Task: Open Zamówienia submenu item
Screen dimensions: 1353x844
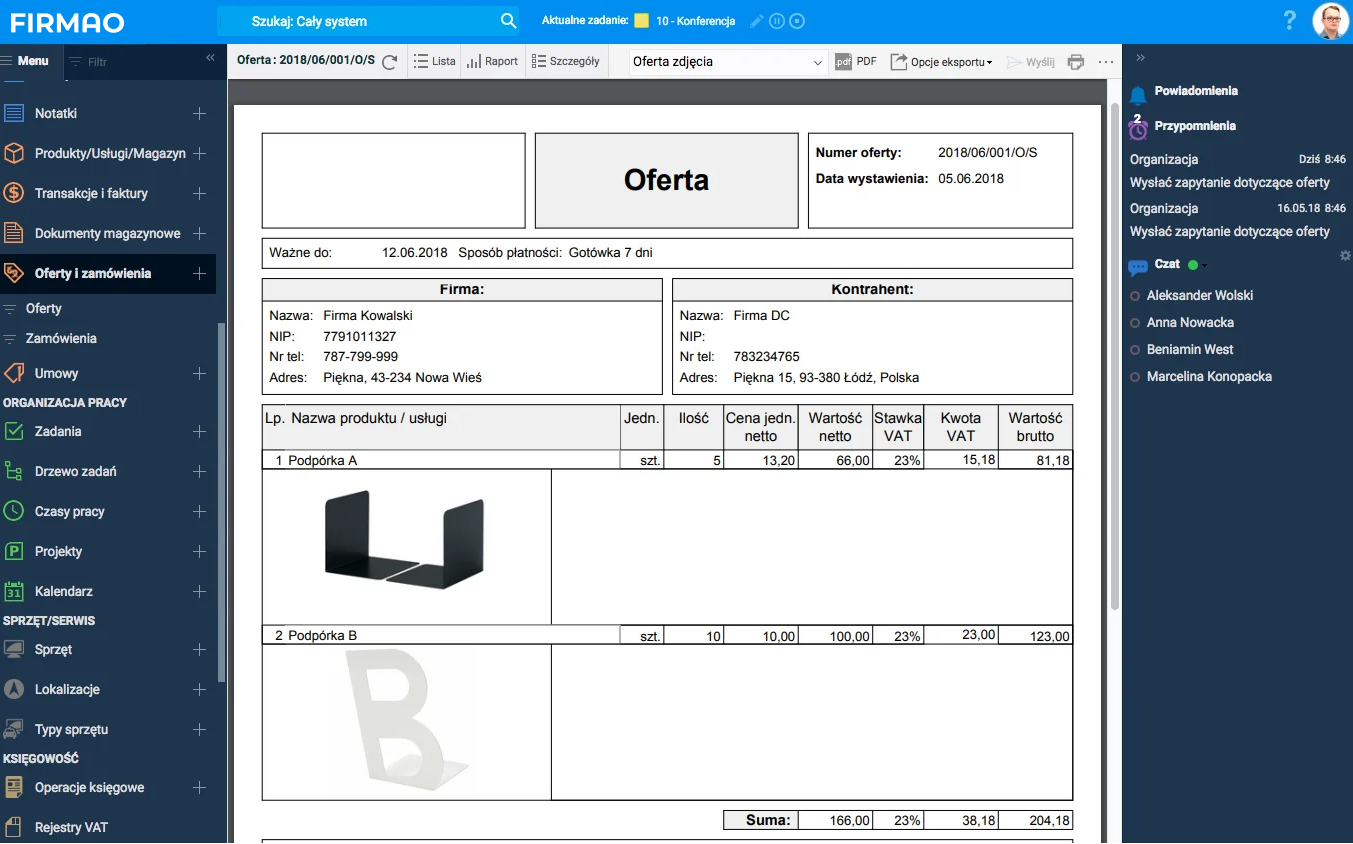Action: tap(61, 338)
